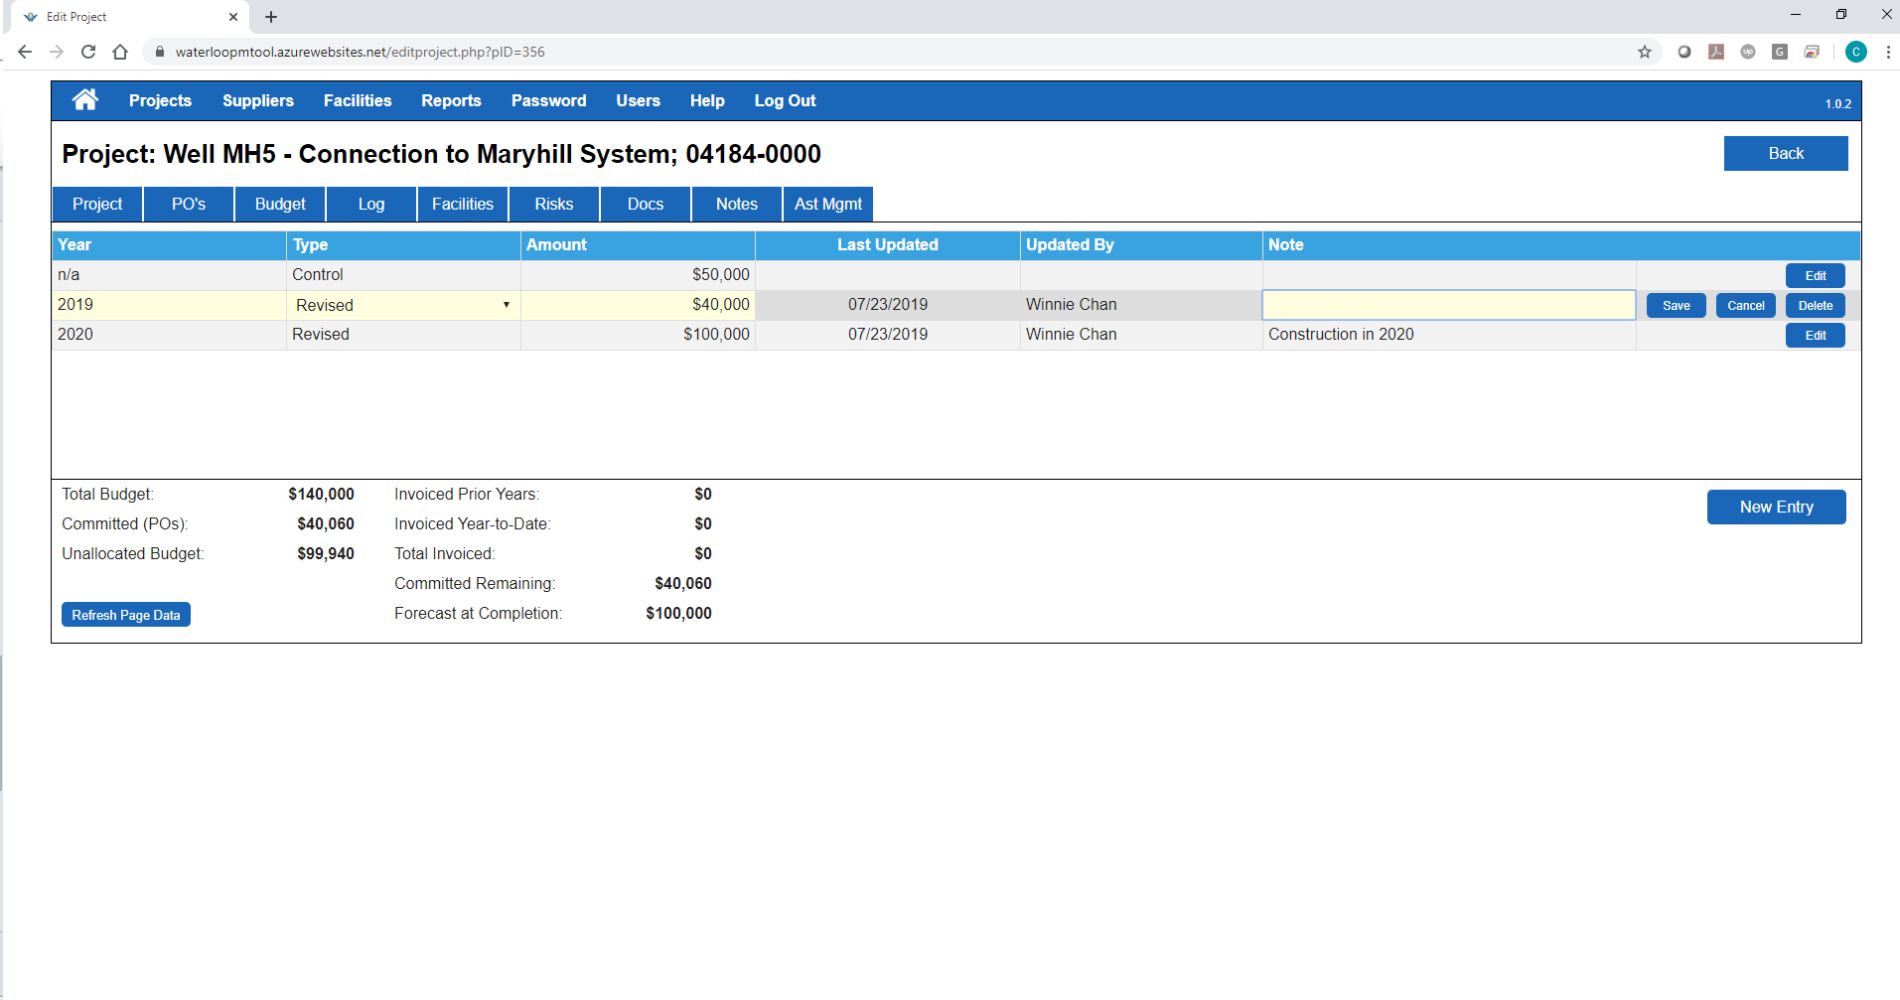Edit the $40,000 amount field
This screenshot has height=1000, width=1900.
[x=638, y=305]
